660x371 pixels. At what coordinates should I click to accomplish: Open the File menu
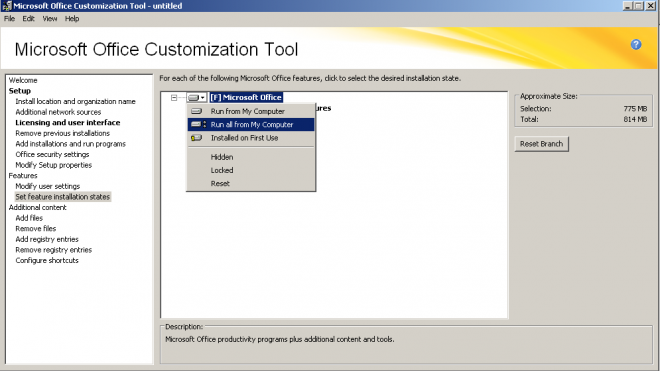pos(9,19)
